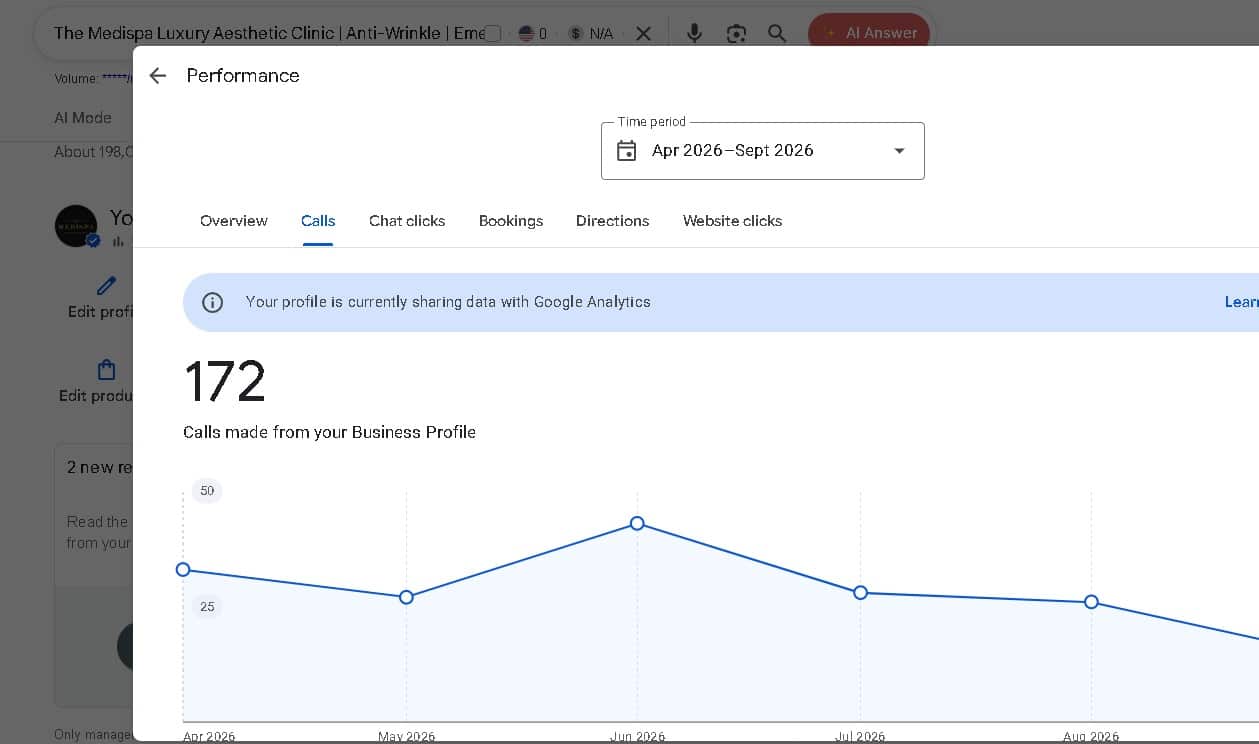
Task: Click the AI Answer button
Action: click(x=869, y=33)
